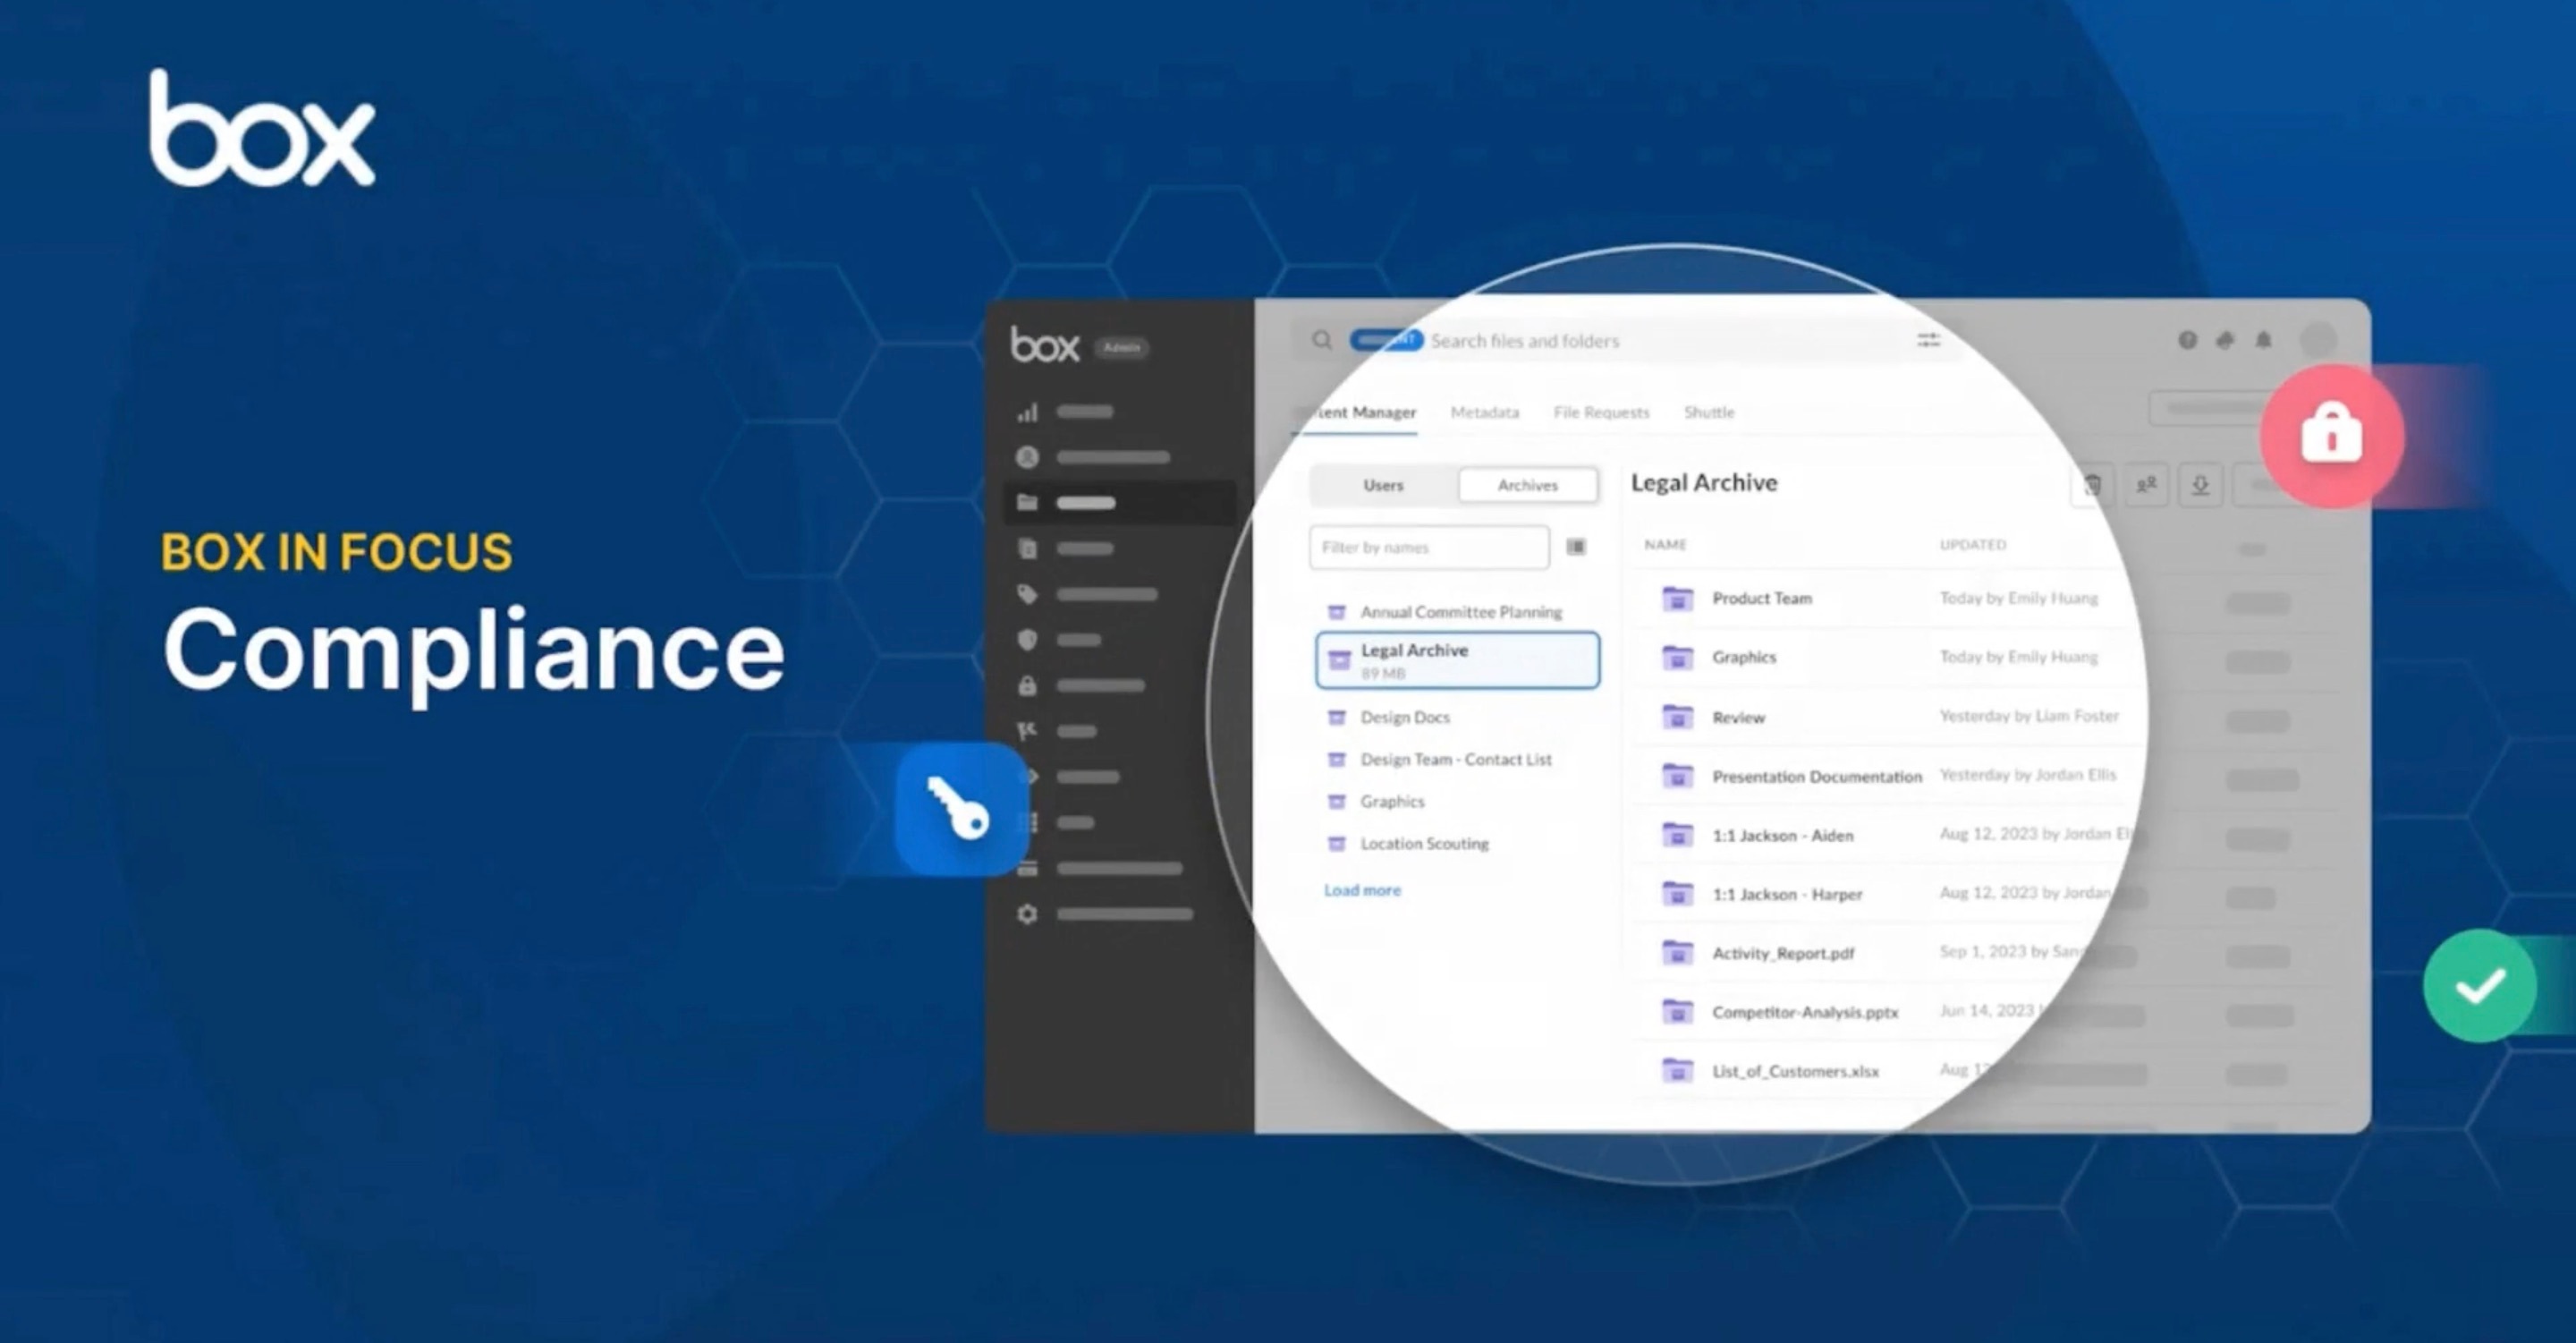Open the tag classification sidebar icon
The width and height of the screenshot is (2576, 1343).
[x=1027, y=594]
